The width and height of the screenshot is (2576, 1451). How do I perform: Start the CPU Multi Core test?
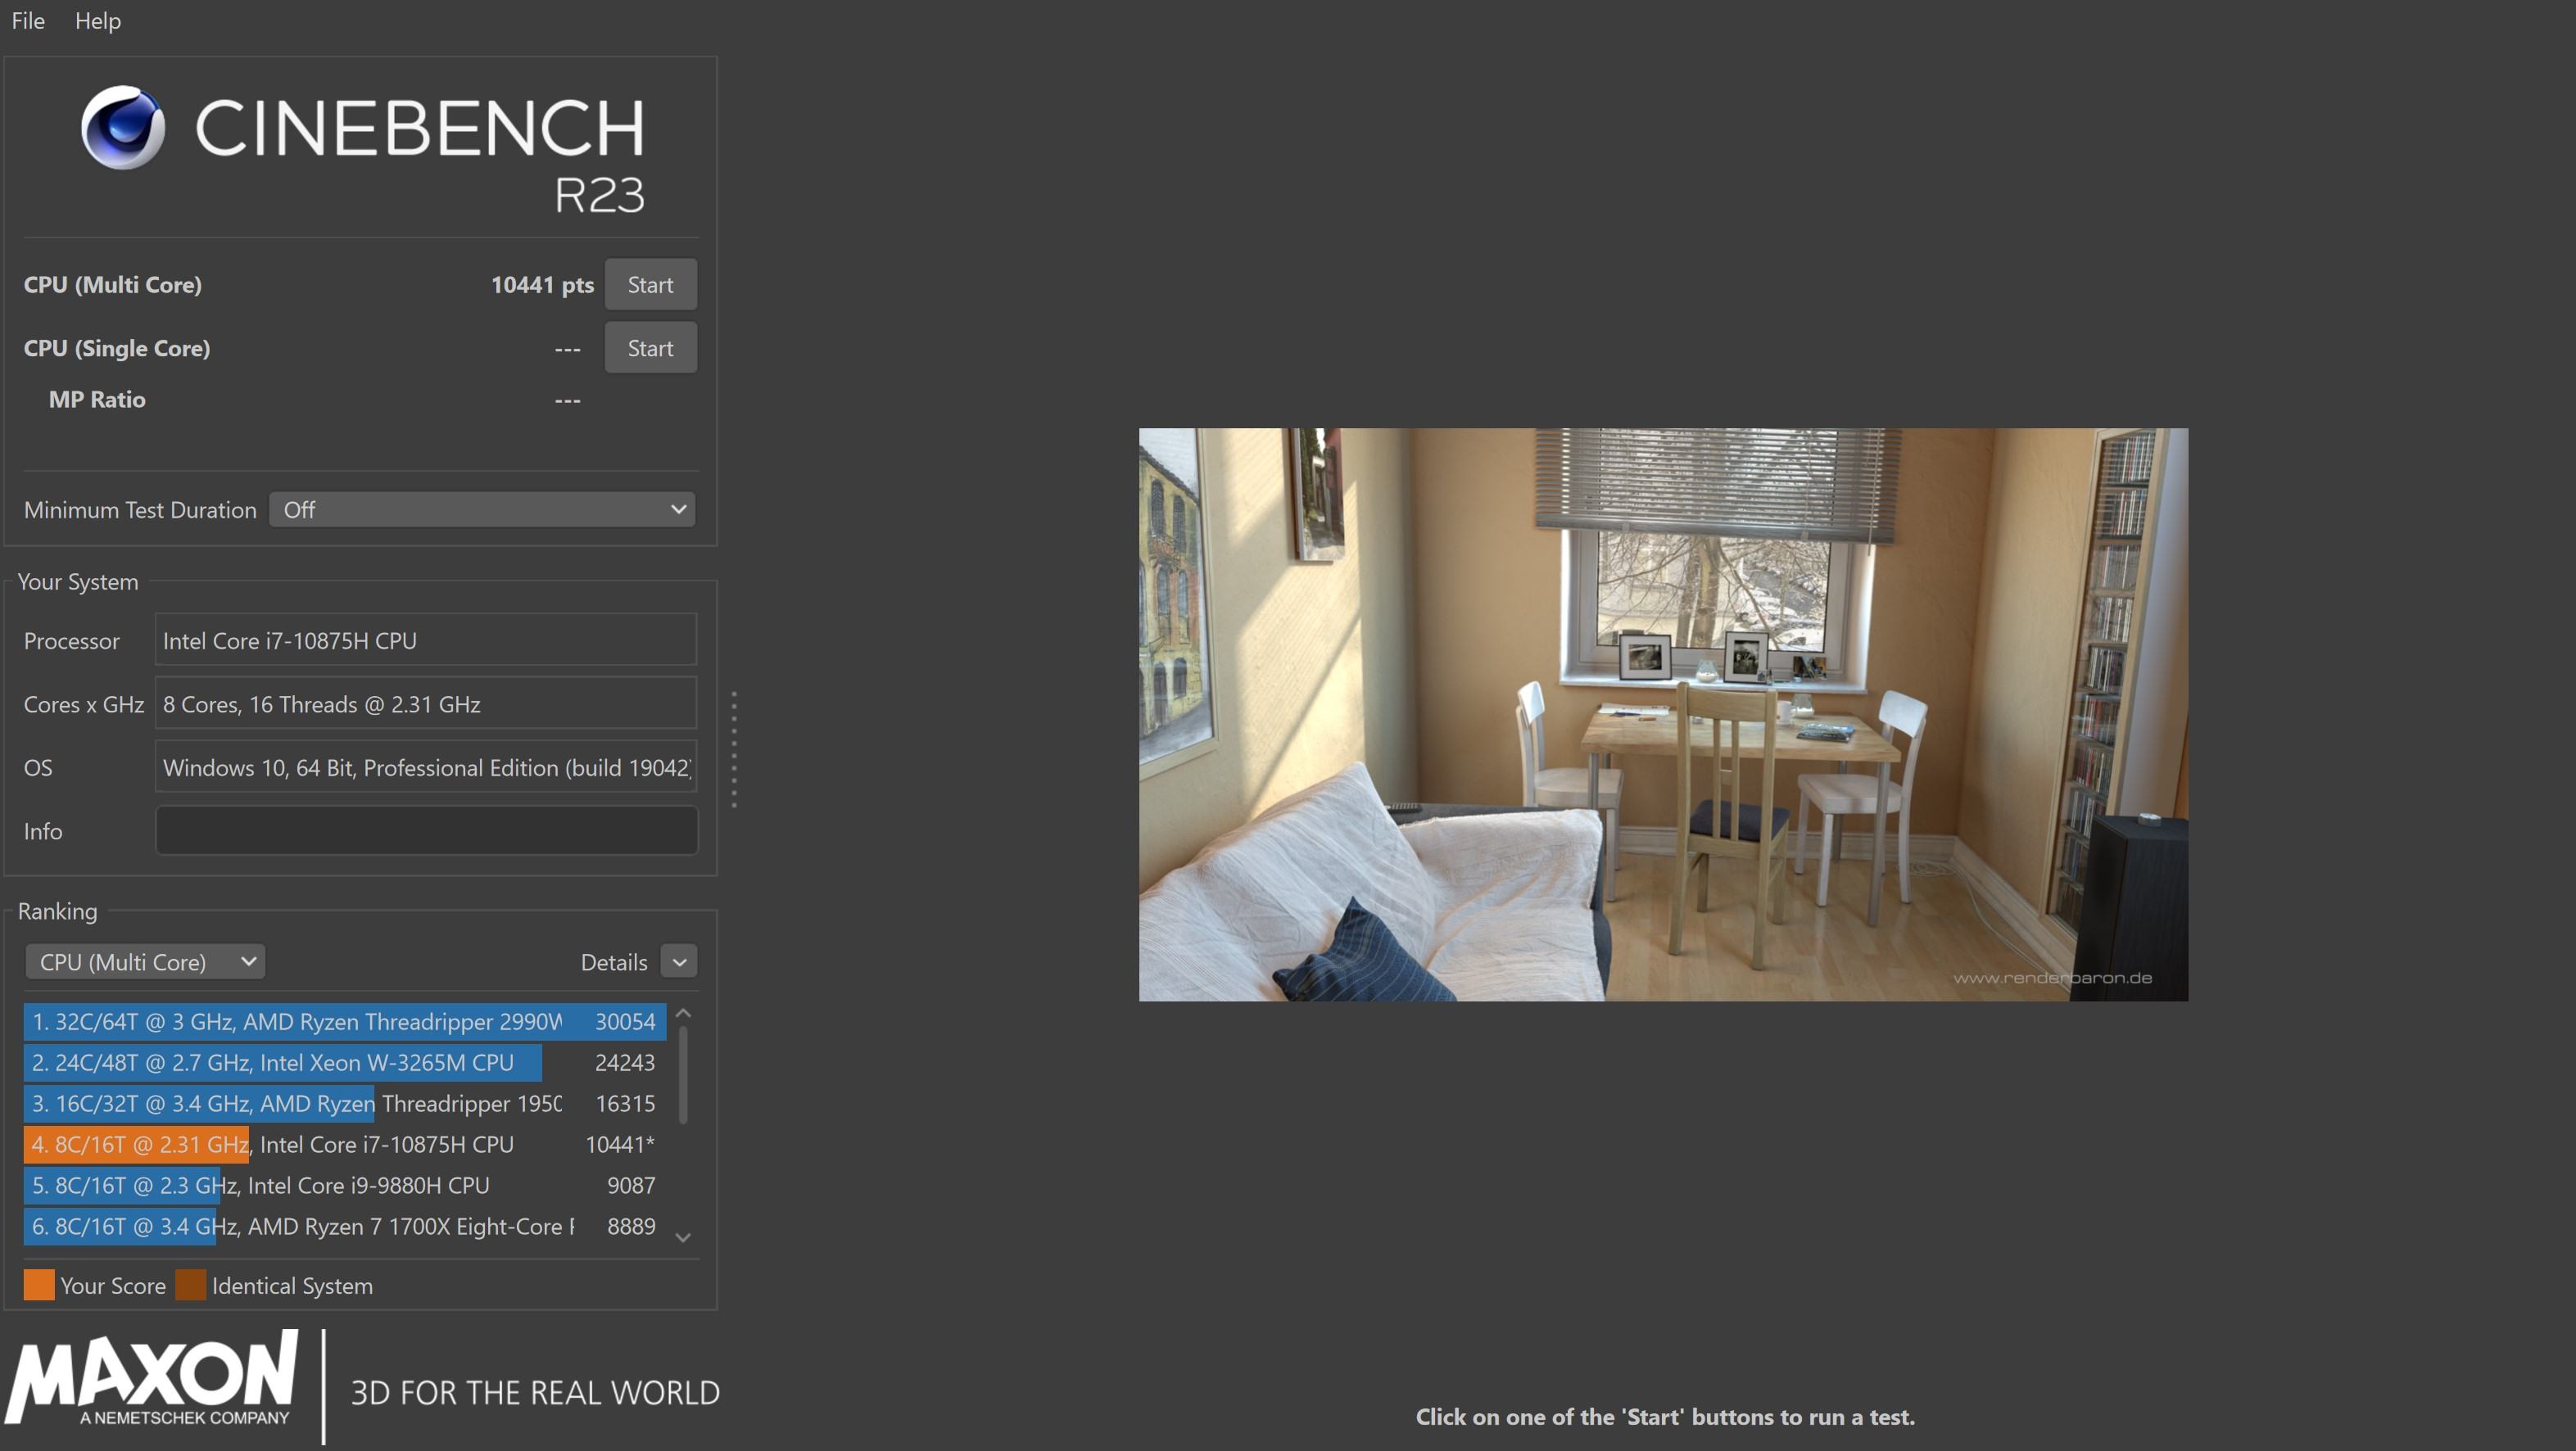[650, 285]
